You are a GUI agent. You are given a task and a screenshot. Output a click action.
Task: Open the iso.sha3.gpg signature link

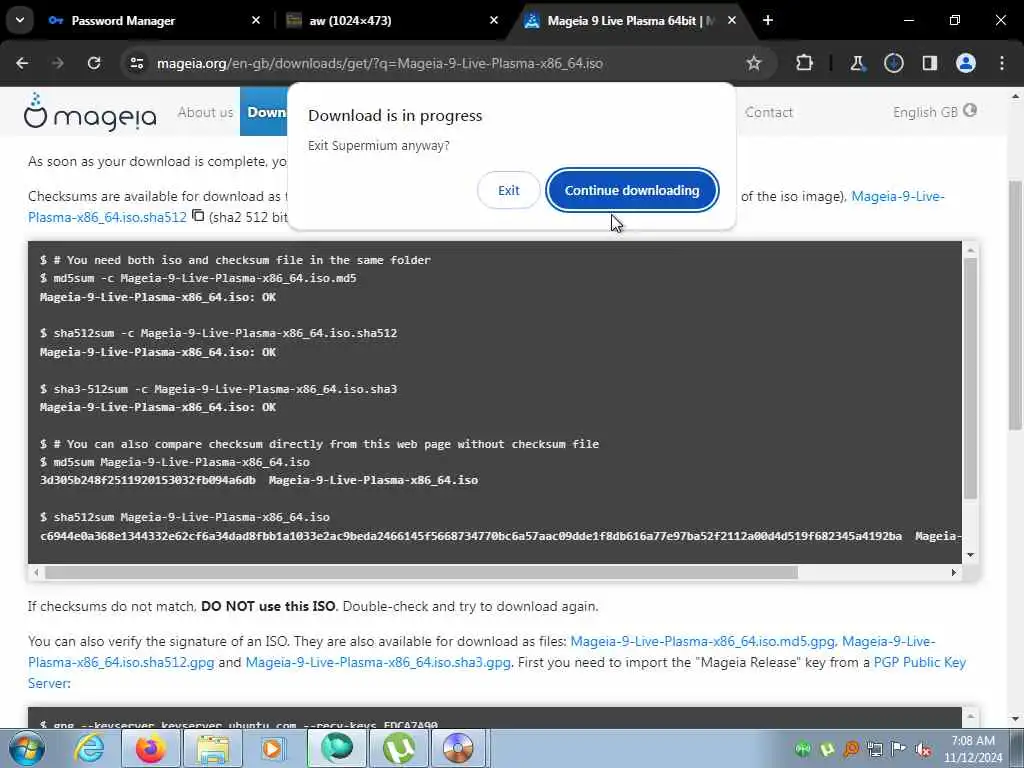(x=378, y=662)
